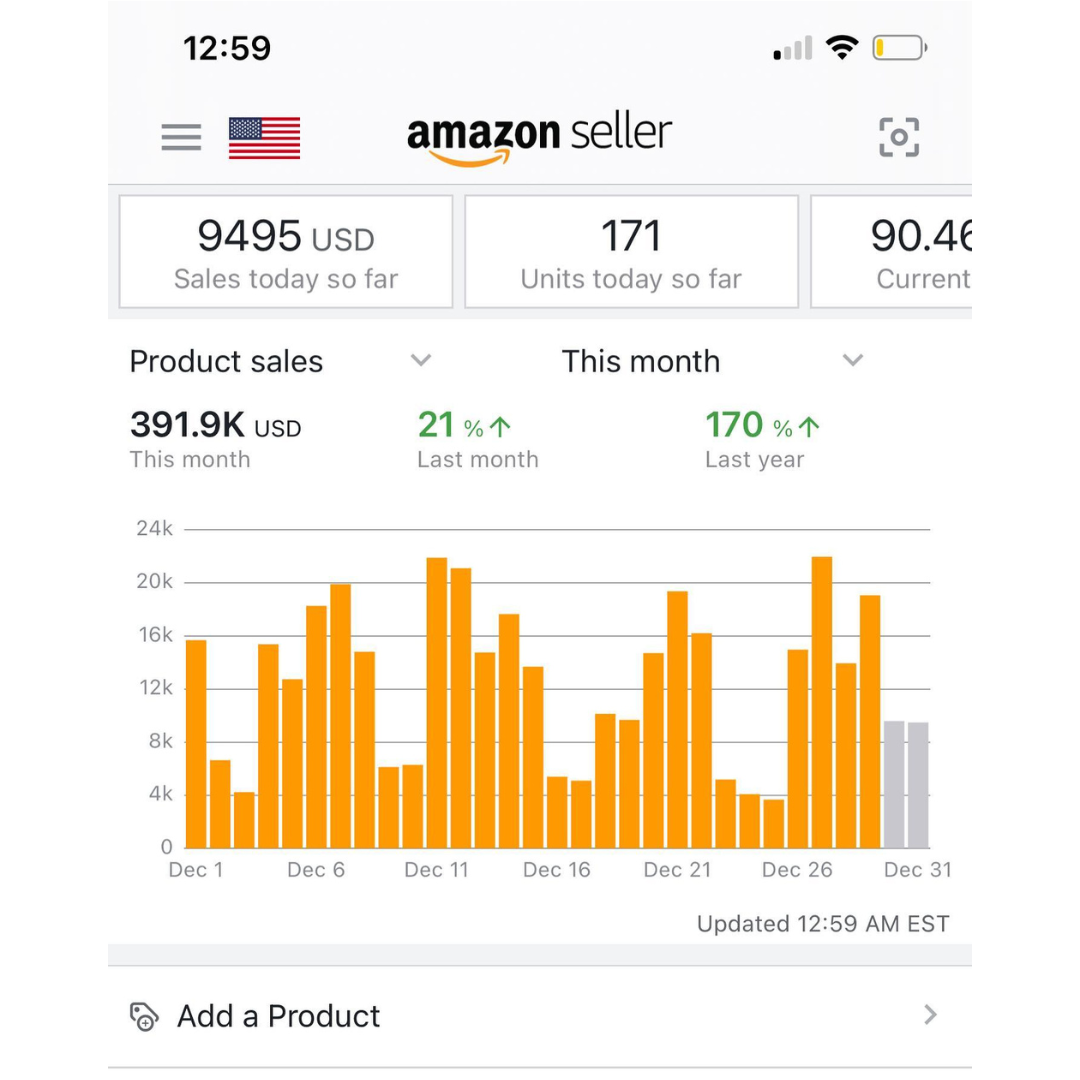Tap the 170% Last year comparison

[x=762, y=438]
